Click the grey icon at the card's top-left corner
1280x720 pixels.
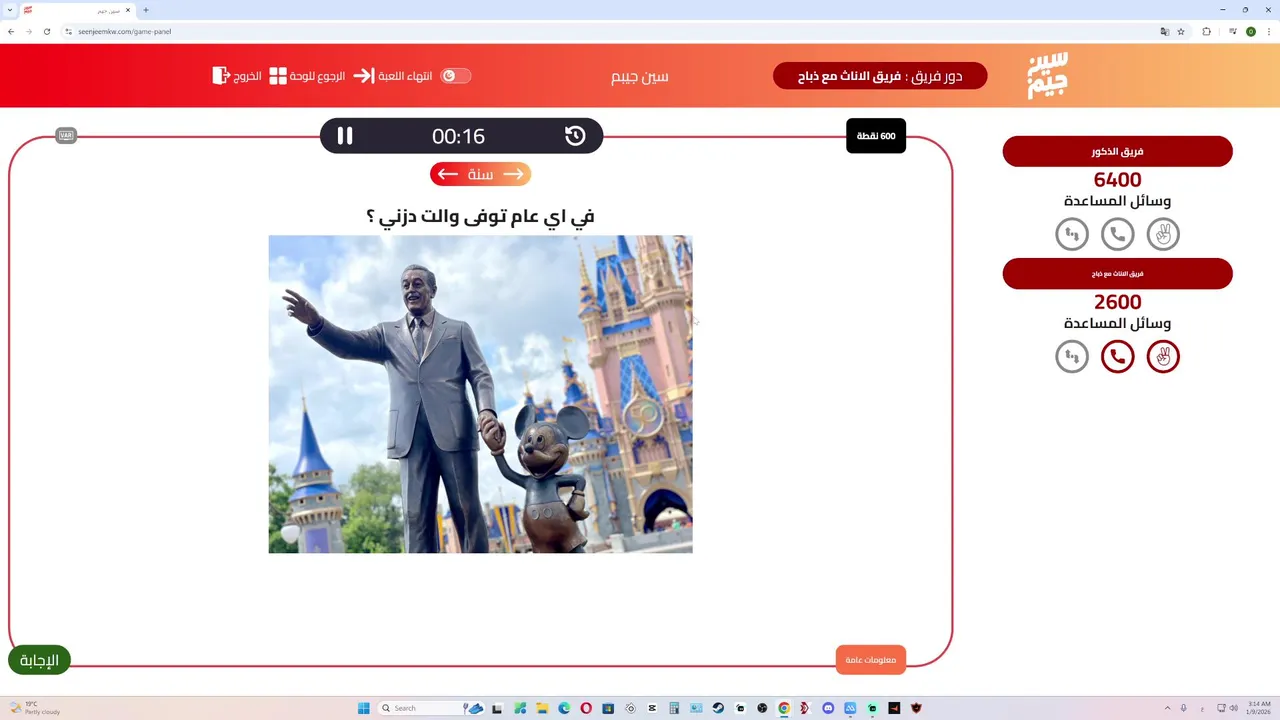tap(66, 135)
